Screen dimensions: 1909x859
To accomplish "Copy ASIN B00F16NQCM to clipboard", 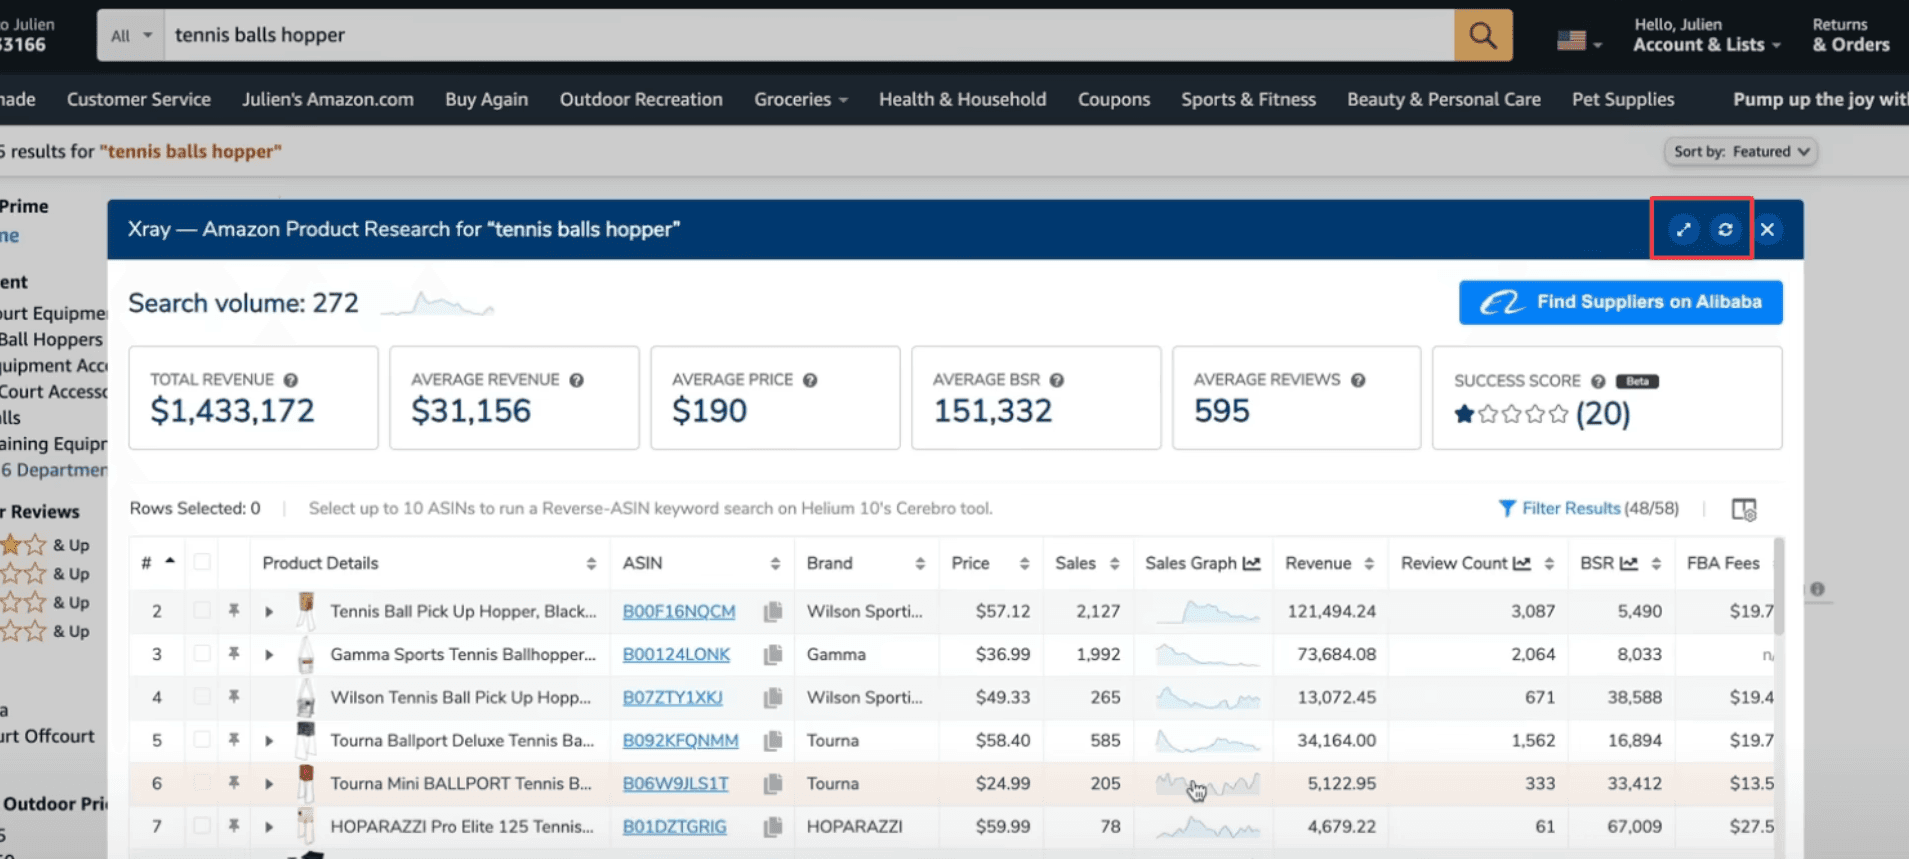I will 772,612.
